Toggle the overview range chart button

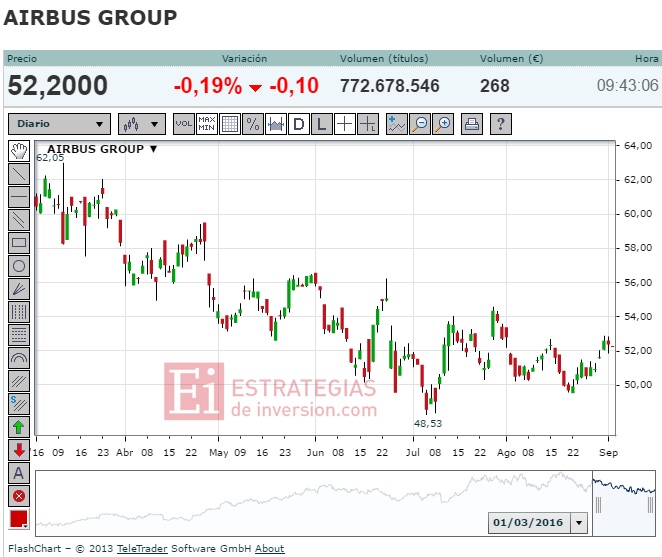pyautogui.click(x=276, y=124)
